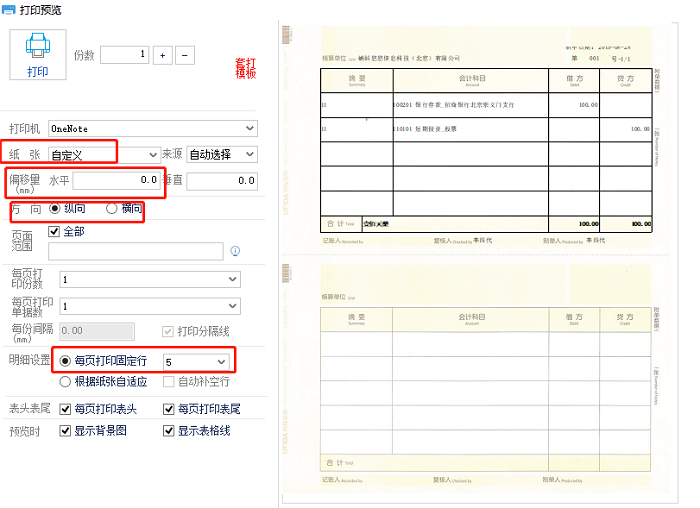Choose 根据纸张自适应 radio option
The image size is (700, 508).
pos(66,381)
